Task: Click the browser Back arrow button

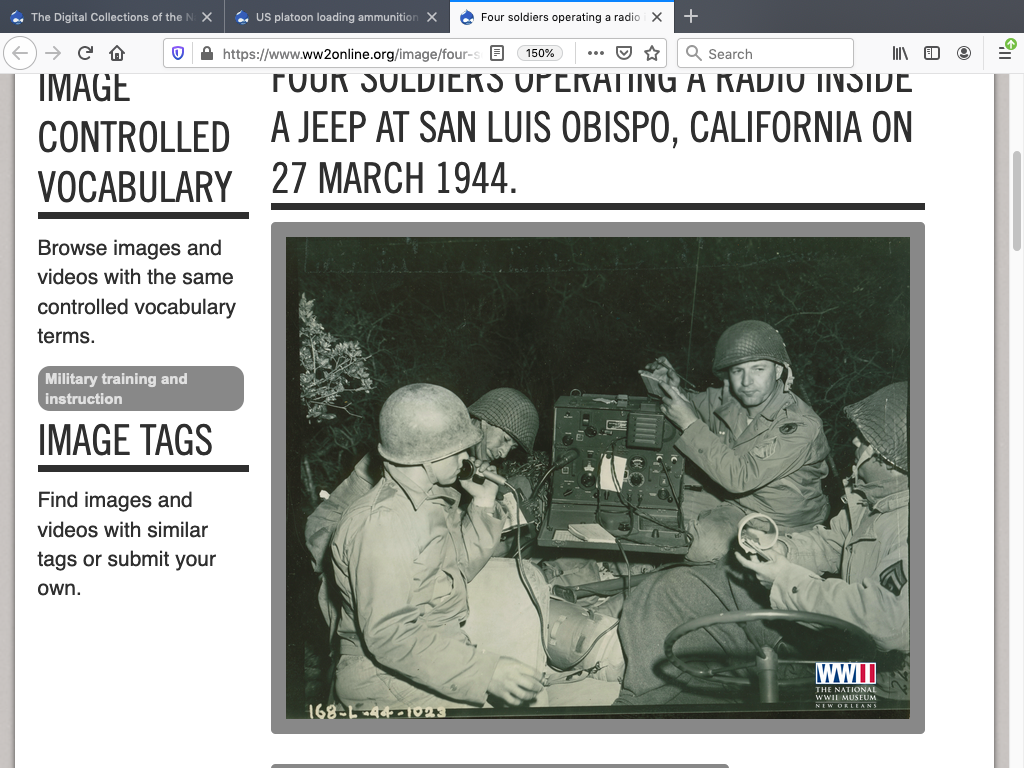Action: click(22, 54)
